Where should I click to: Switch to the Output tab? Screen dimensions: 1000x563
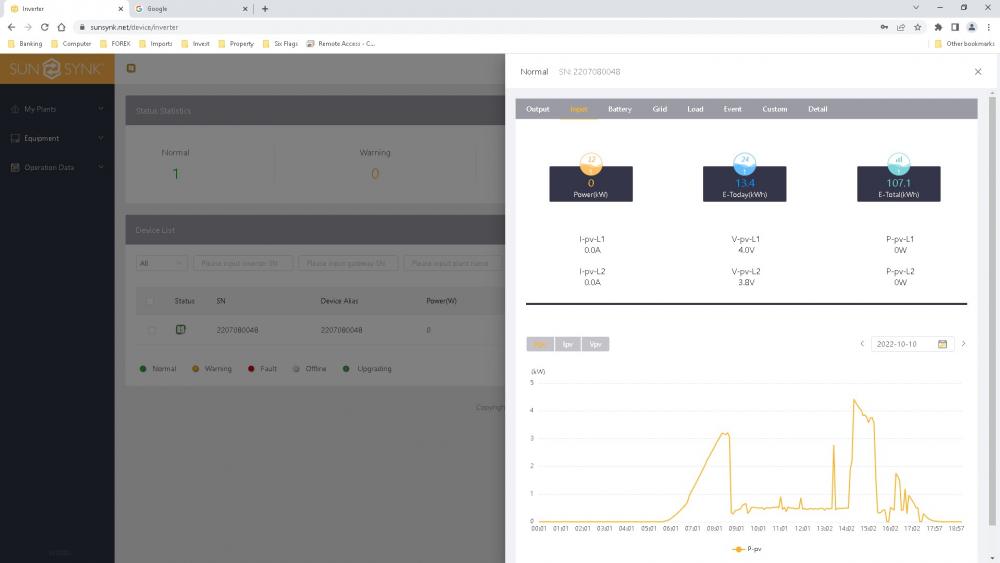(x=538, y=109)
